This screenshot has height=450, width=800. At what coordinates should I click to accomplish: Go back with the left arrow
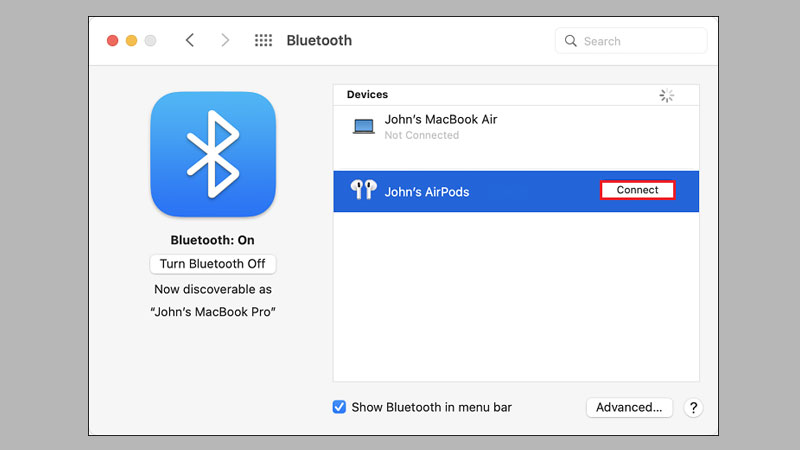coord(190,41)
